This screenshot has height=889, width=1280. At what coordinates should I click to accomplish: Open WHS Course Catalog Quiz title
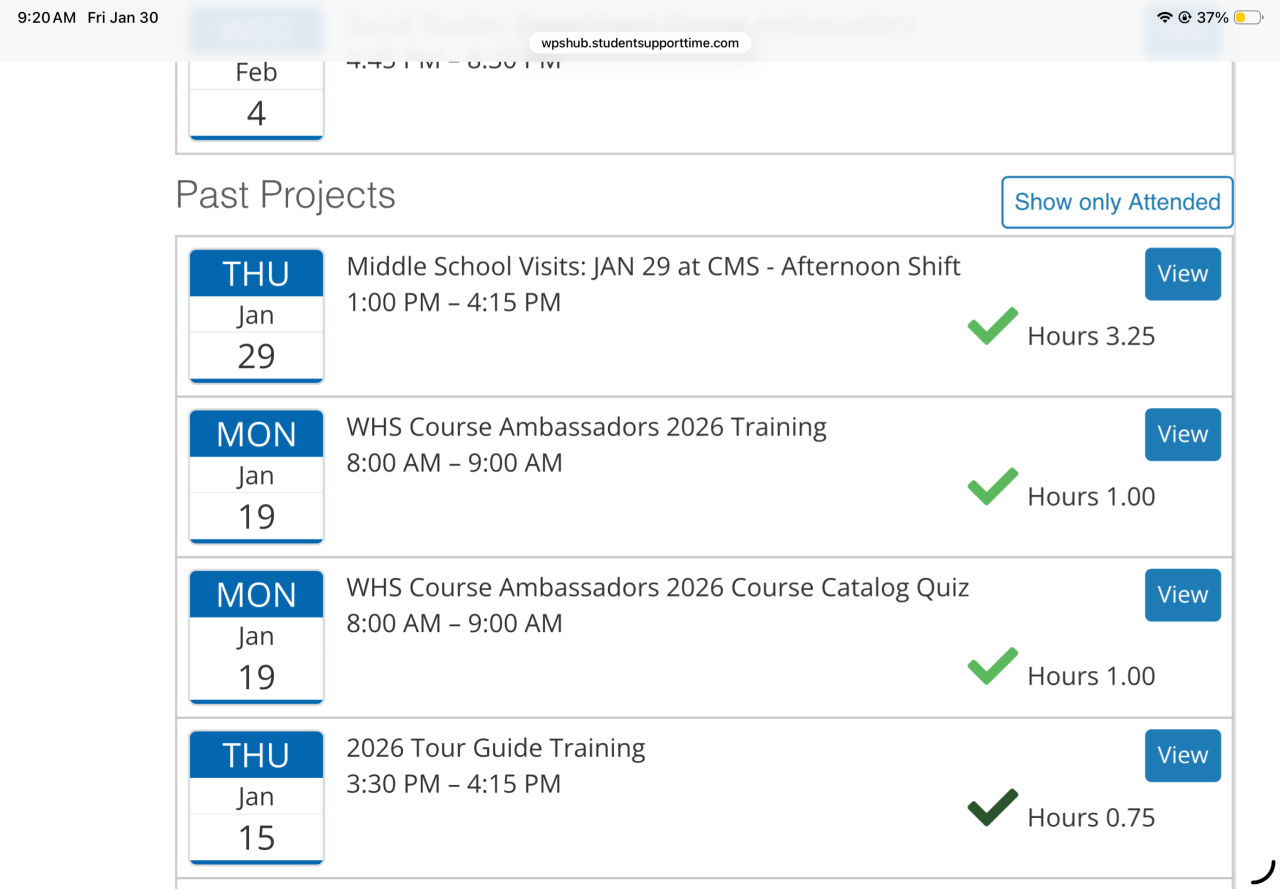(x=657, y=587)
